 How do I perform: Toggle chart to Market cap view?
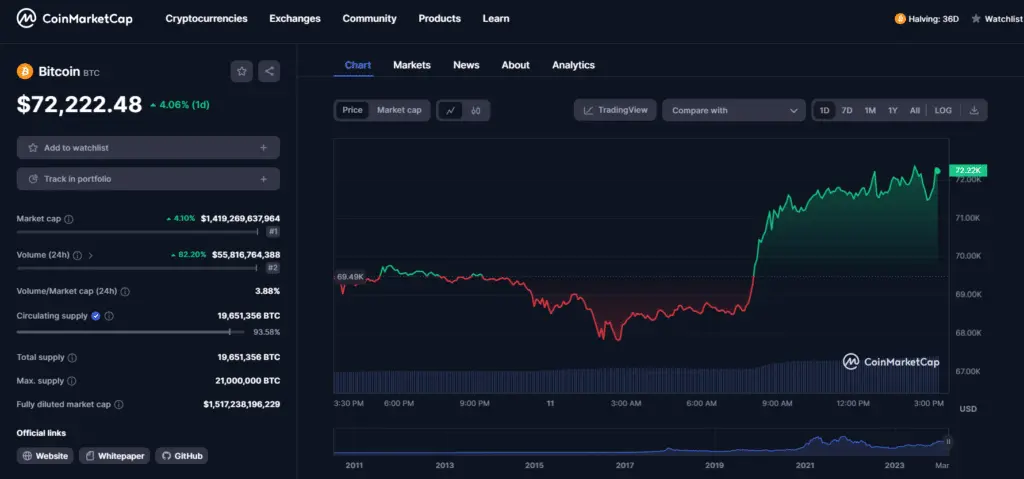399,110
